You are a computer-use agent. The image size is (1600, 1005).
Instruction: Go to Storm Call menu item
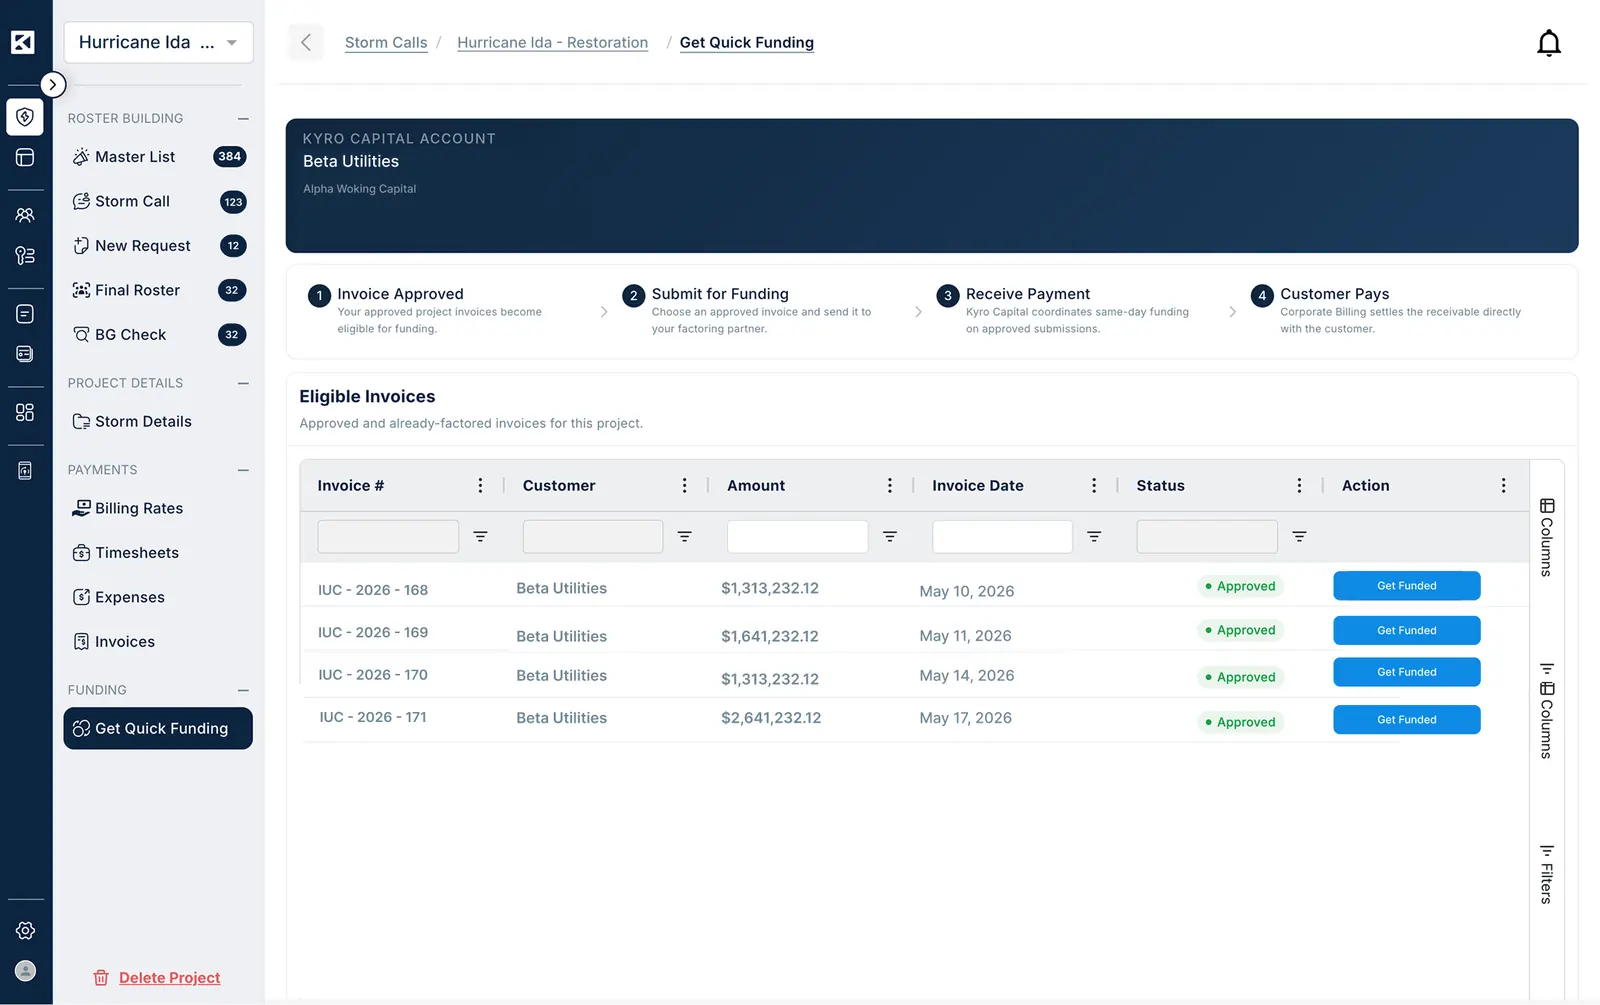coord(158,201)
